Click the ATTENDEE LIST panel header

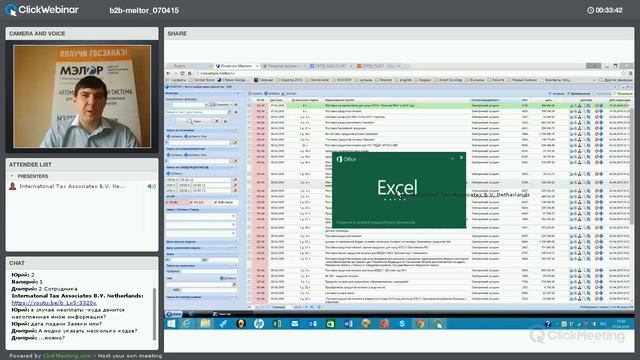click(x=82, y=164)
